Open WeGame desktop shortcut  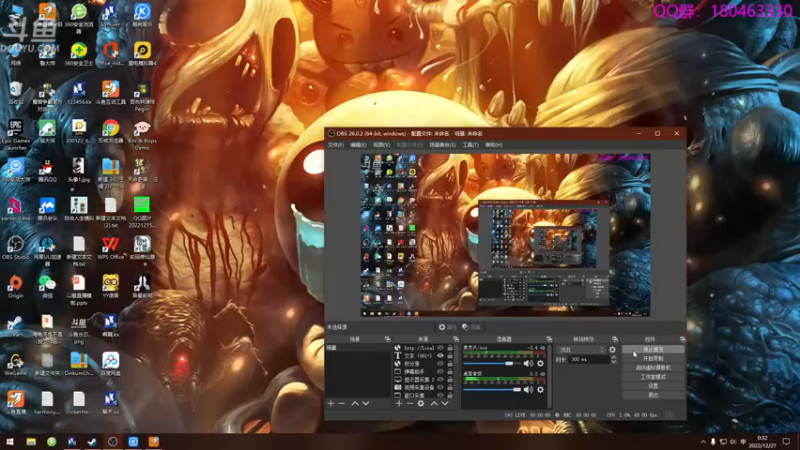[x=15, y=364]
